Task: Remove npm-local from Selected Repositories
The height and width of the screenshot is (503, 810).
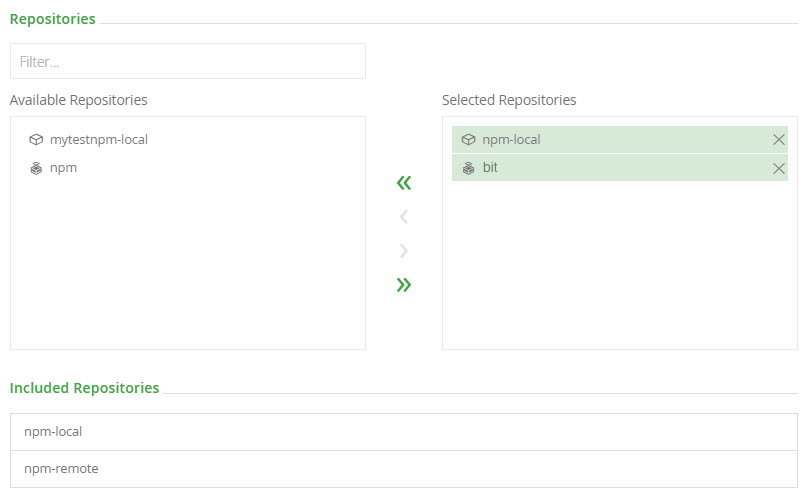Action: (x=779, y=140)
